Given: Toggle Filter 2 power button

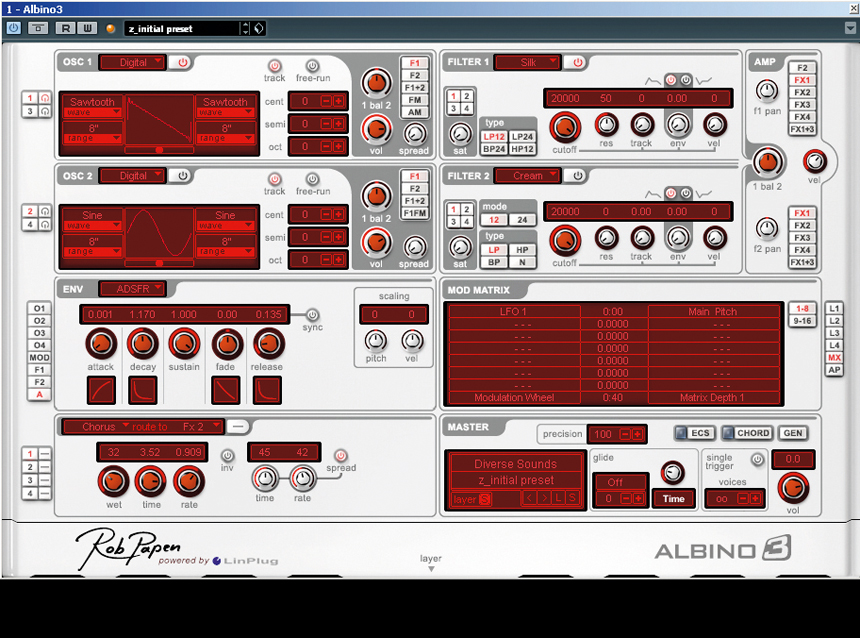Looking at the screenshot, I should (578, 176).
